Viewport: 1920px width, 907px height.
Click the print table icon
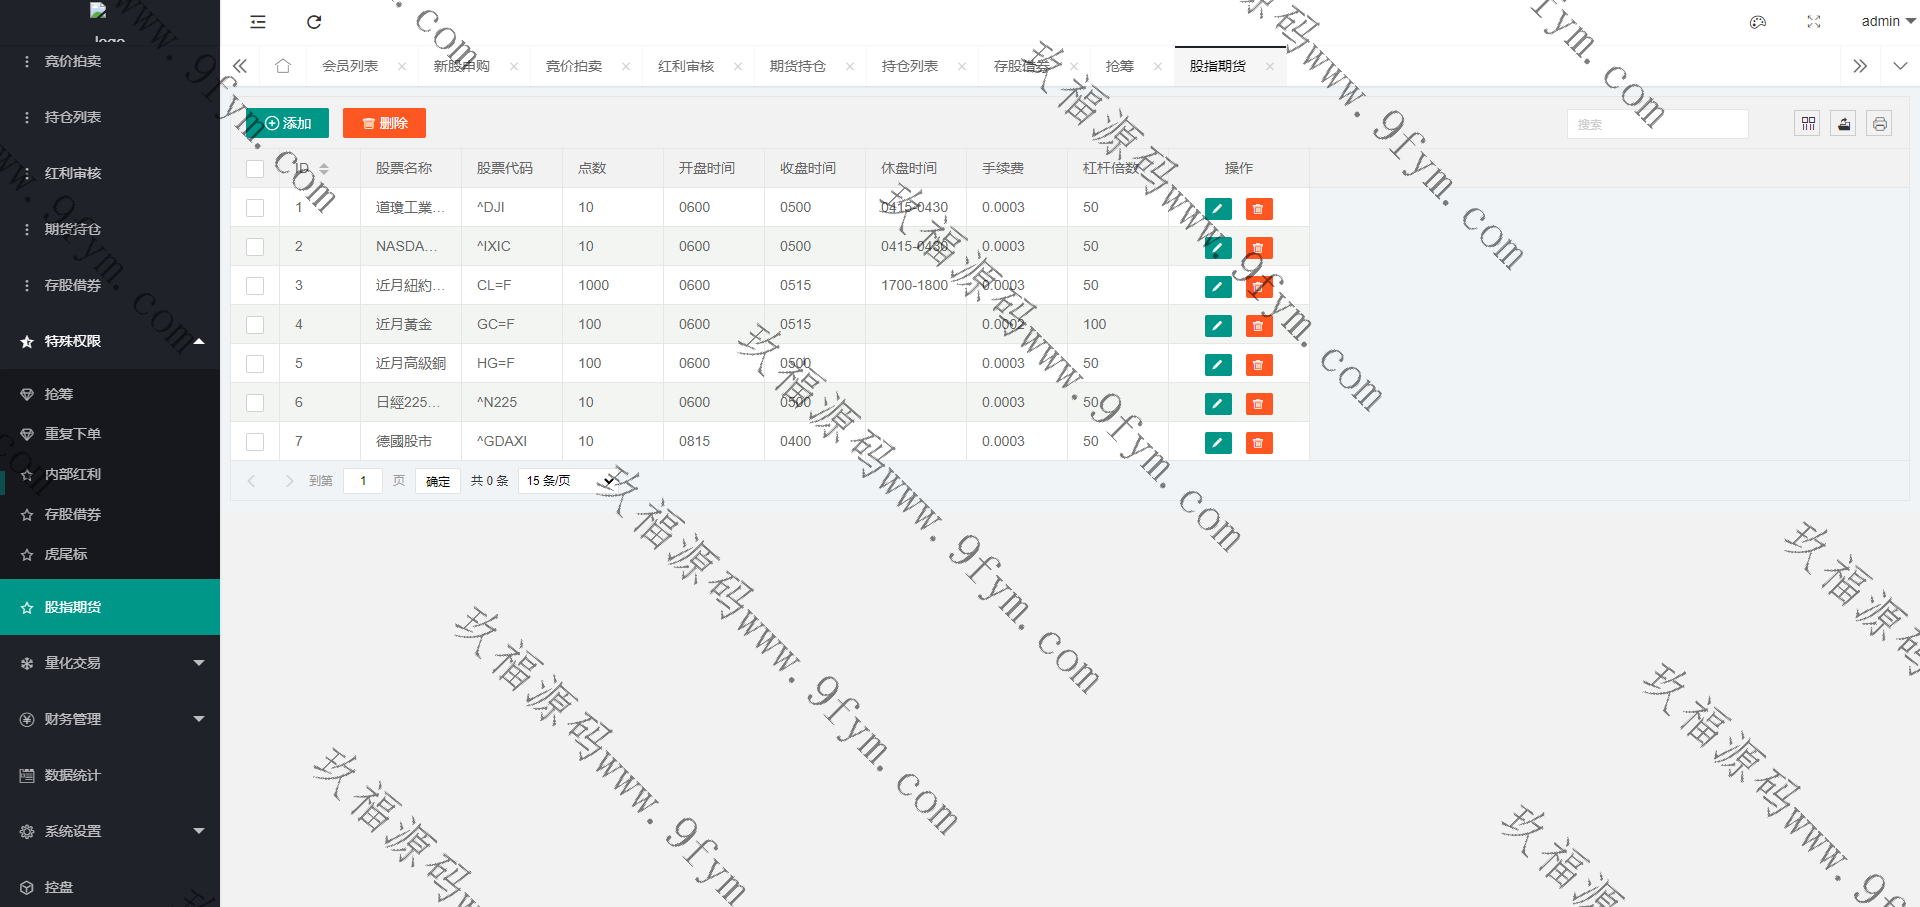[1880, 124]
